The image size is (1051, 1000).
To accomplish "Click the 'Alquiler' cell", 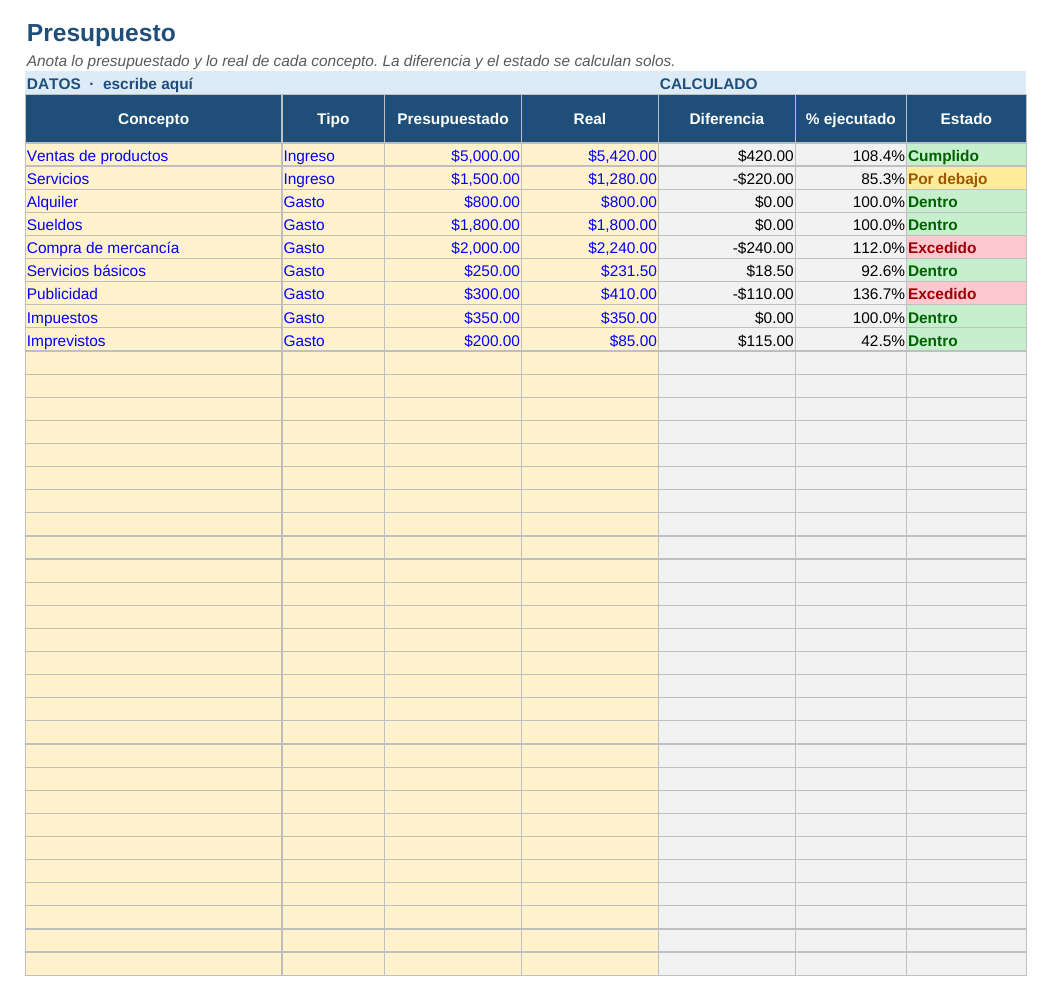I will [153, 202].
